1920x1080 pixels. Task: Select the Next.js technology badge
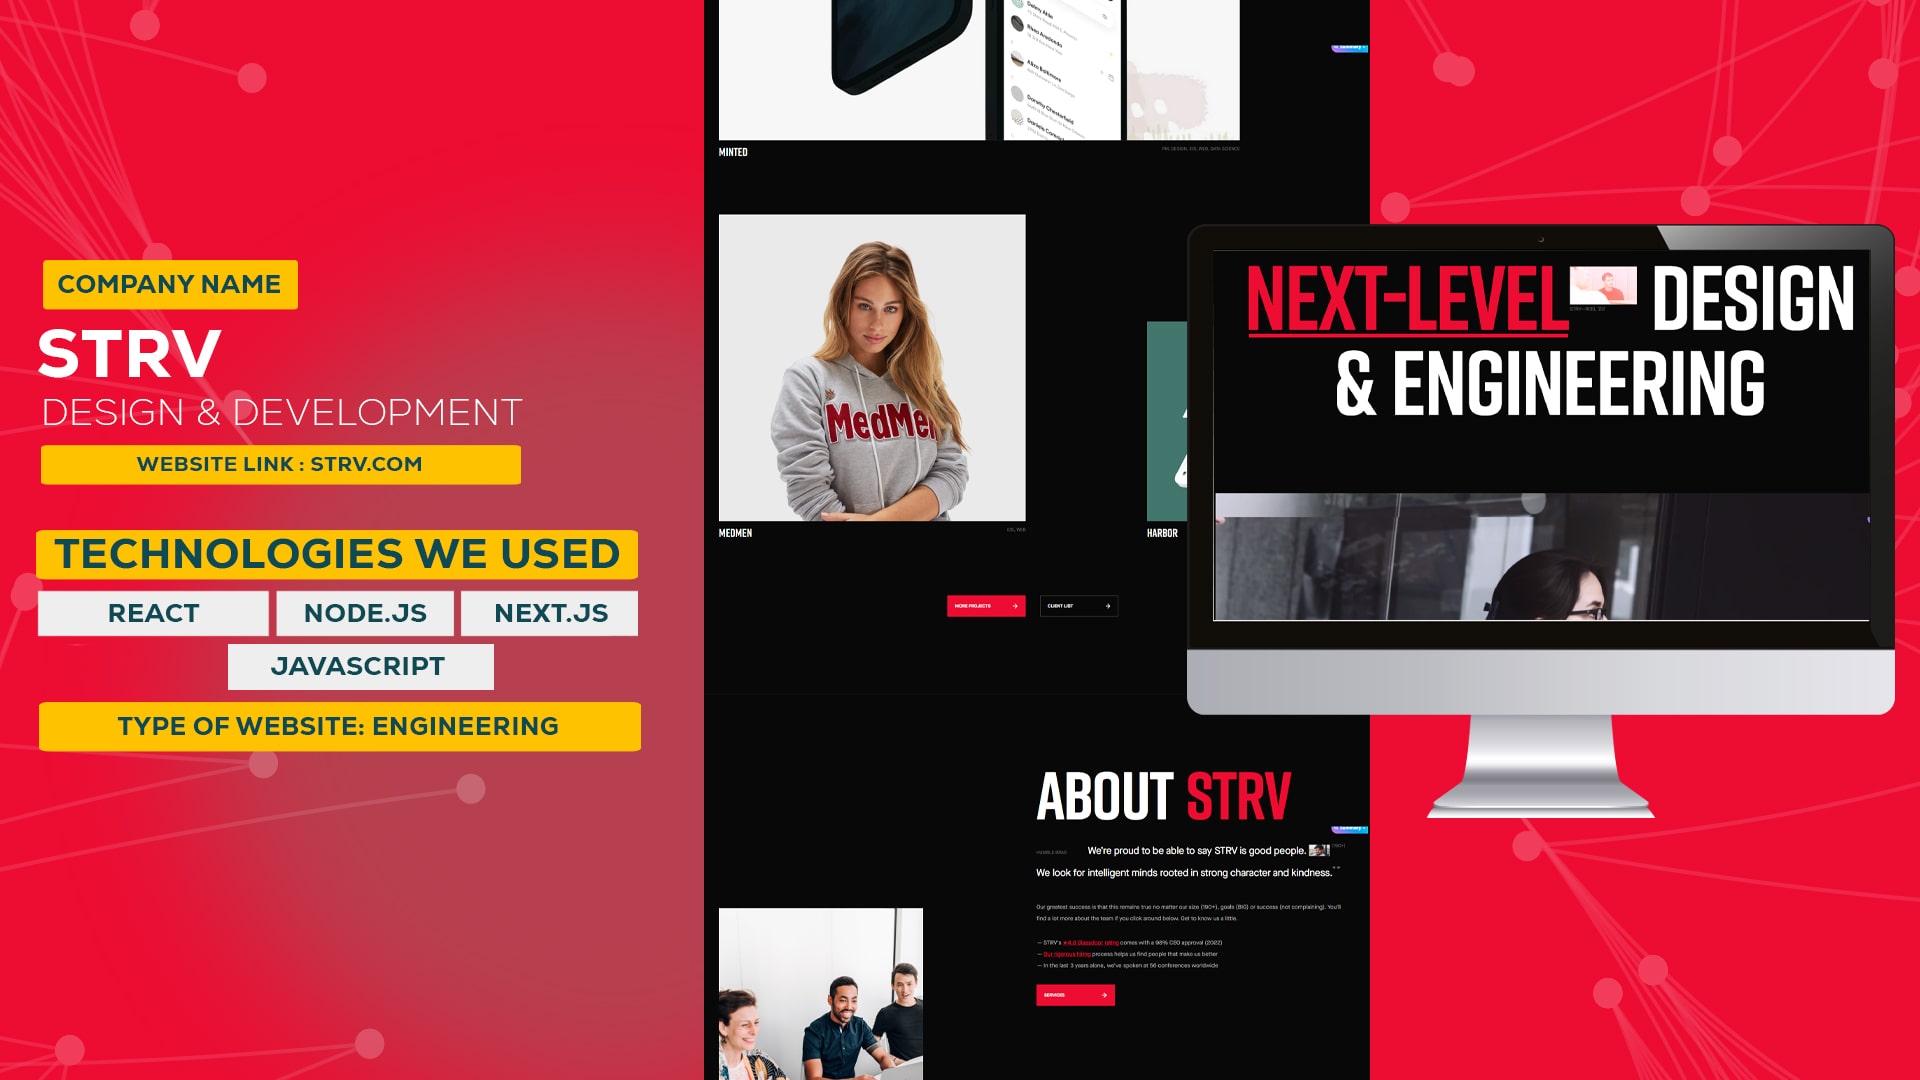551,612
